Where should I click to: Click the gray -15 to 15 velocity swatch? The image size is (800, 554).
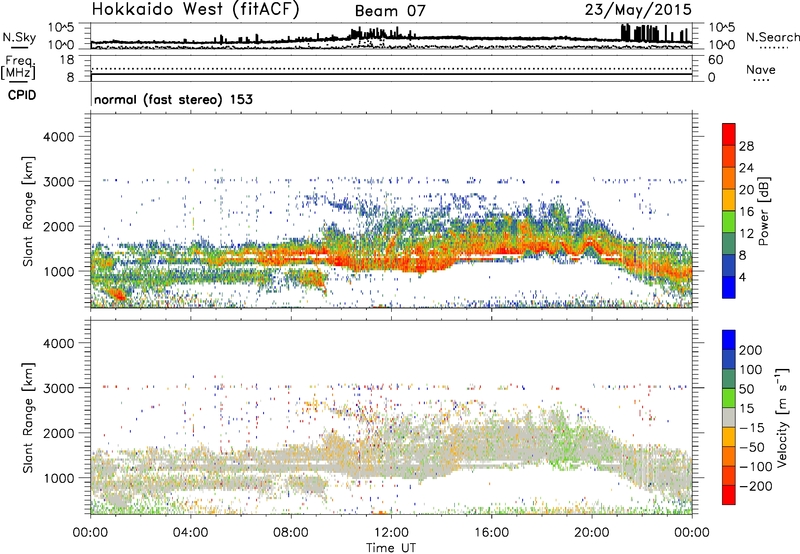coord(729,417)
